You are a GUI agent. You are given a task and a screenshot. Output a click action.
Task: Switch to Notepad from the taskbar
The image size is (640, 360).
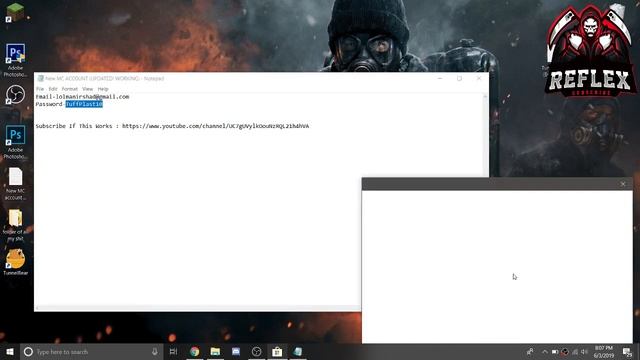[298, 351]
